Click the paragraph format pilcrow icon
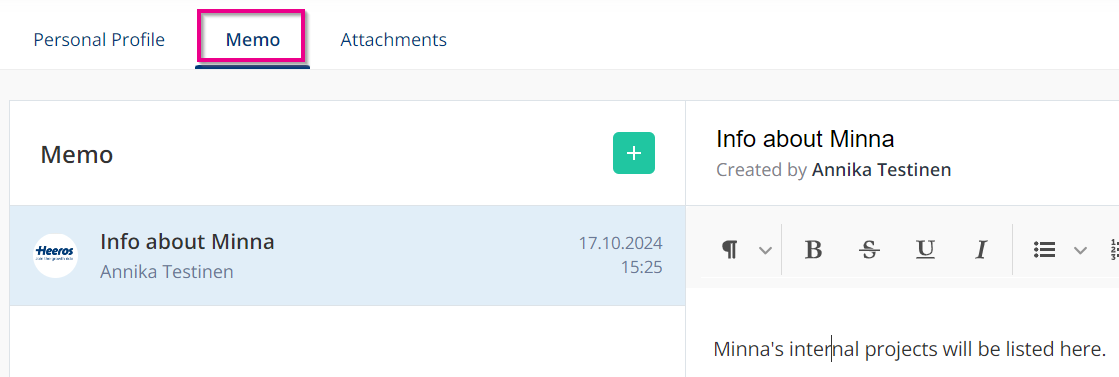Screen dimensions: 1119x377 click(729, 249)
